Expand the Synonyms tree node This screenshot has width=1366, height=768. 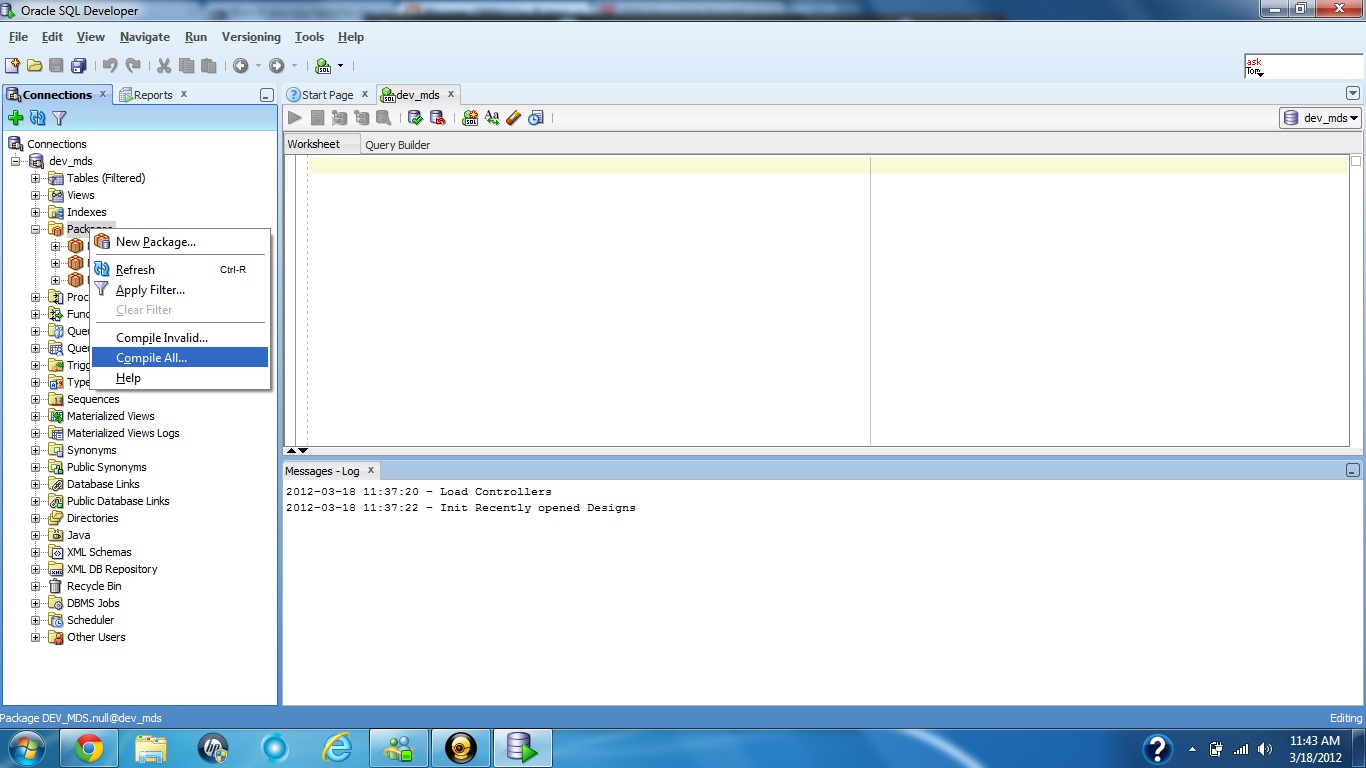tap(36, 450)
